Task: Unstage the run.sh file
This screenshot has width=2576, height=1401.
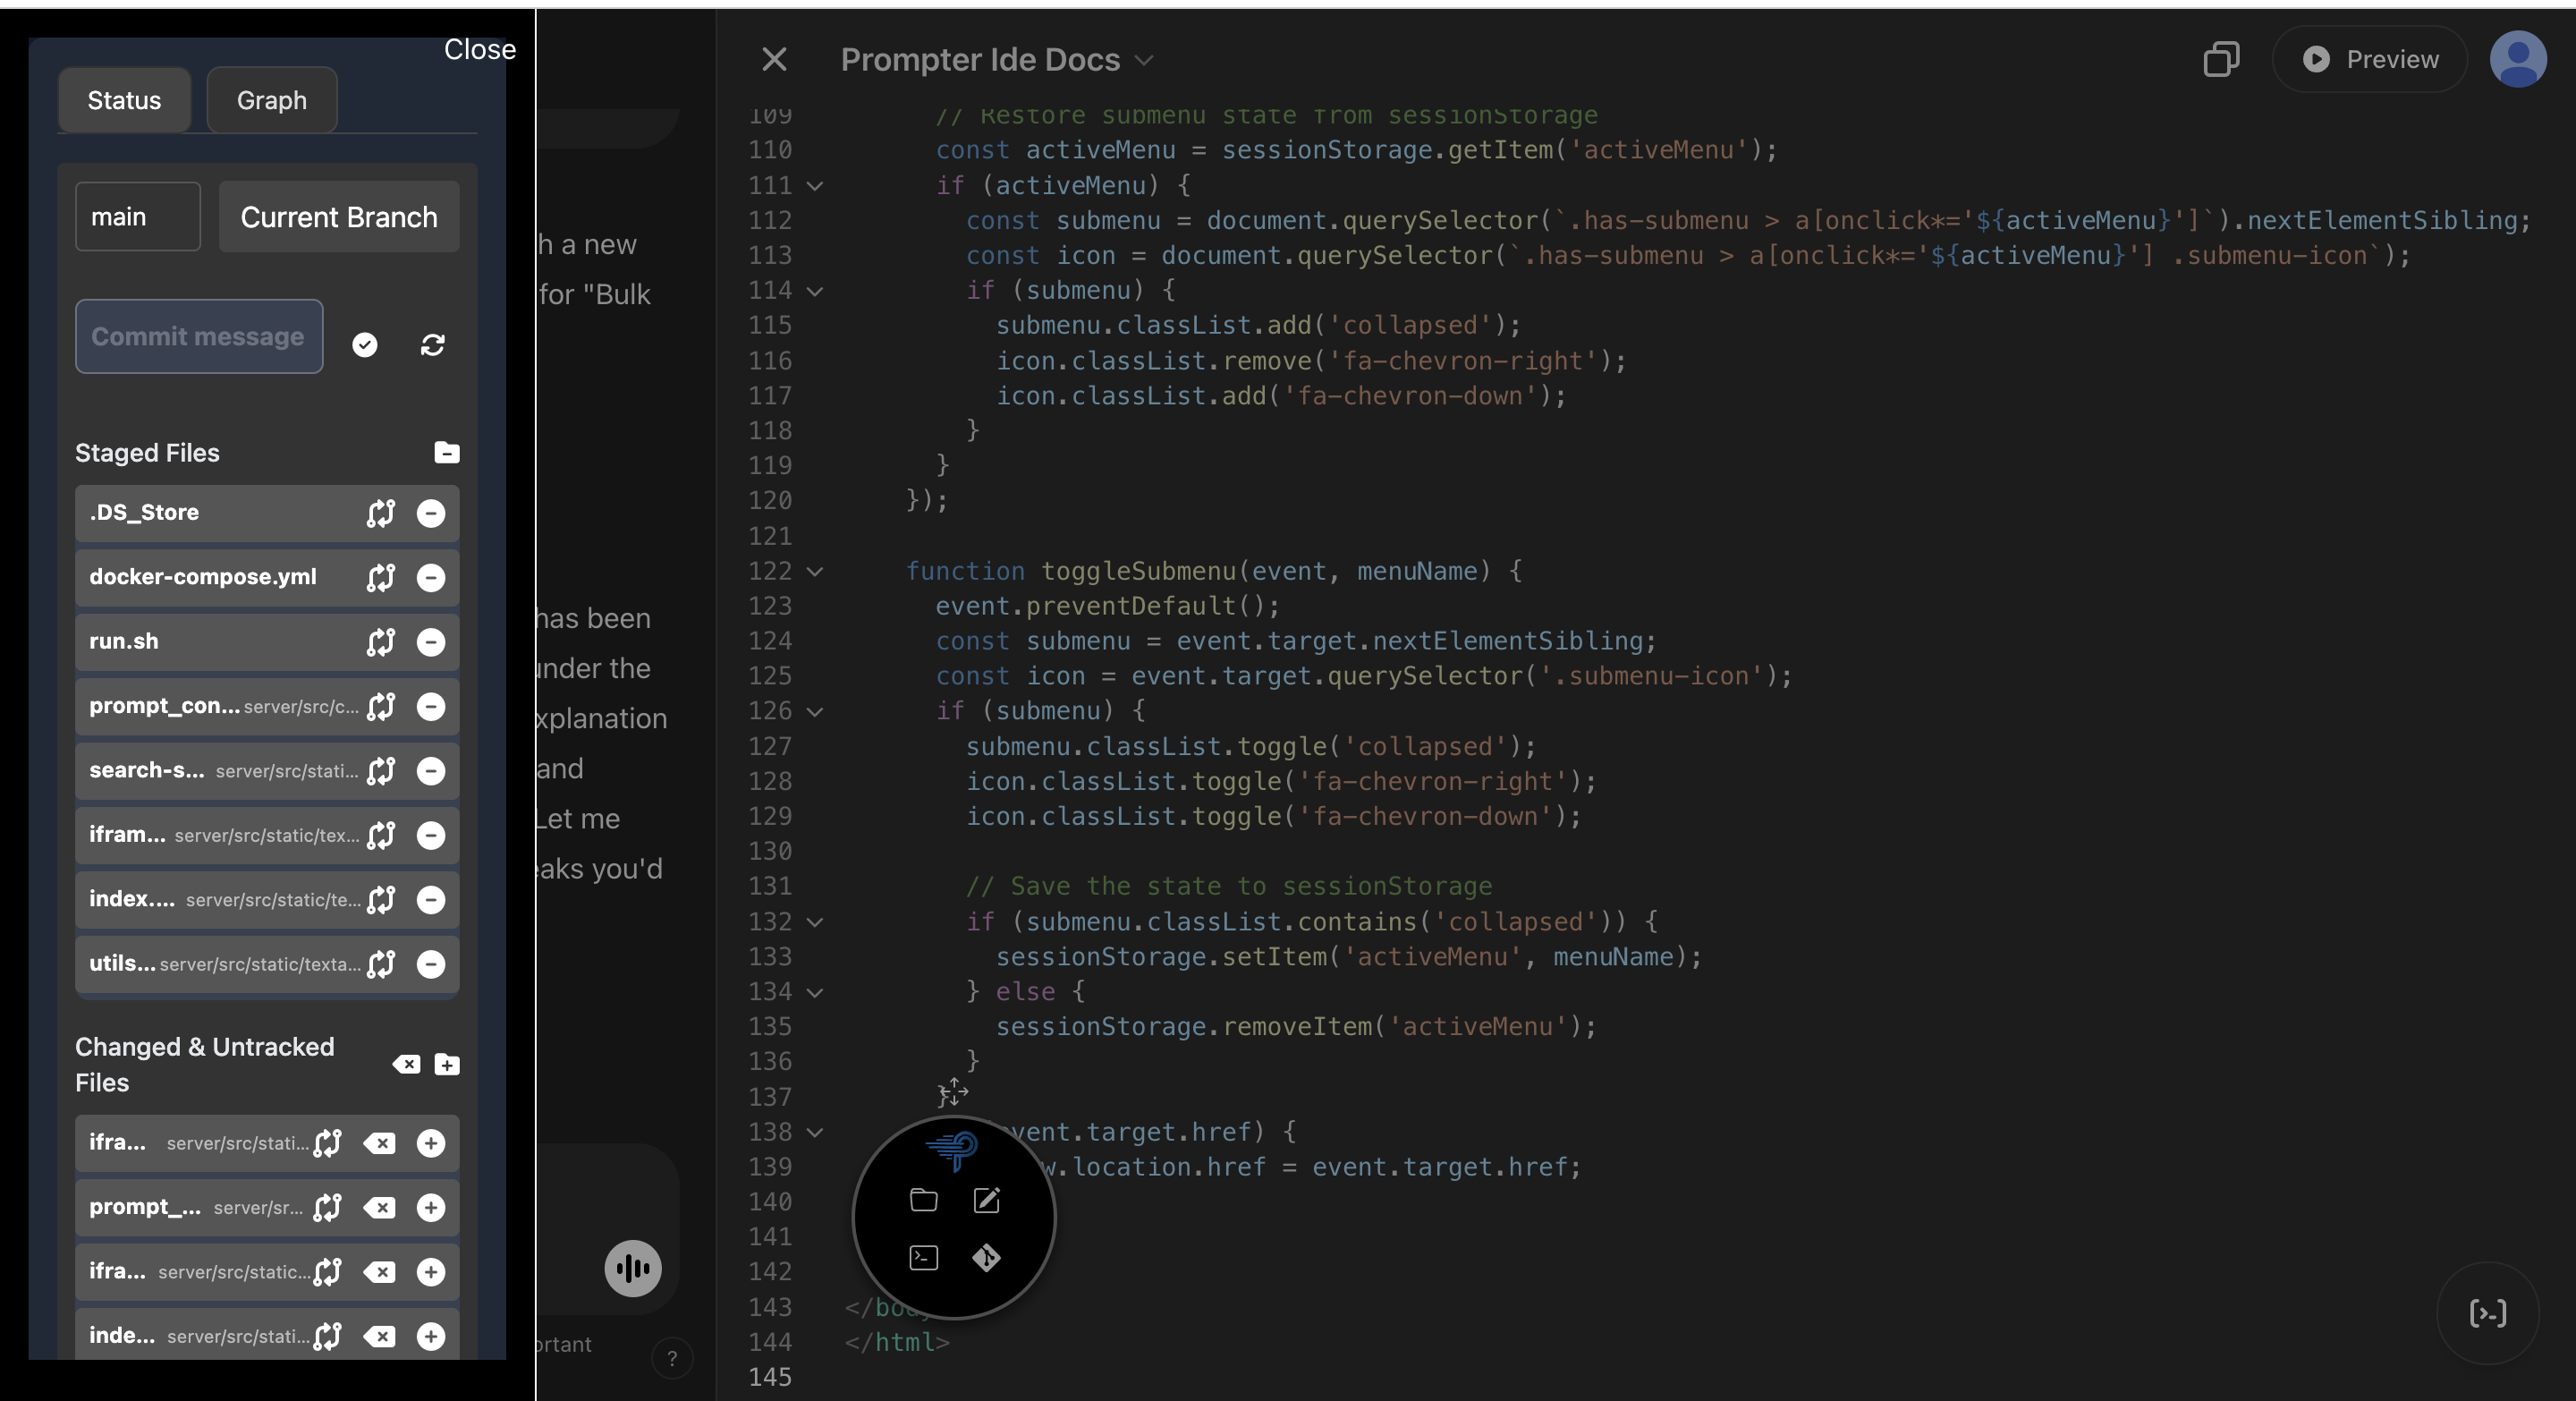Action: (431, 642)
